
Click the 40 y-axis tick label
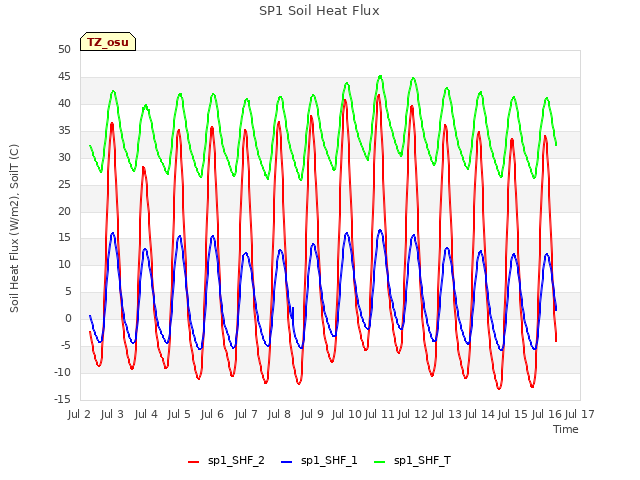tap(64, 104)
